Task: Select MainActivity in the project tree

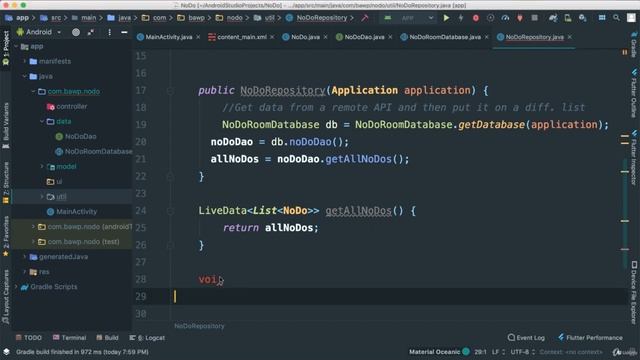Action: pos(71,211)
